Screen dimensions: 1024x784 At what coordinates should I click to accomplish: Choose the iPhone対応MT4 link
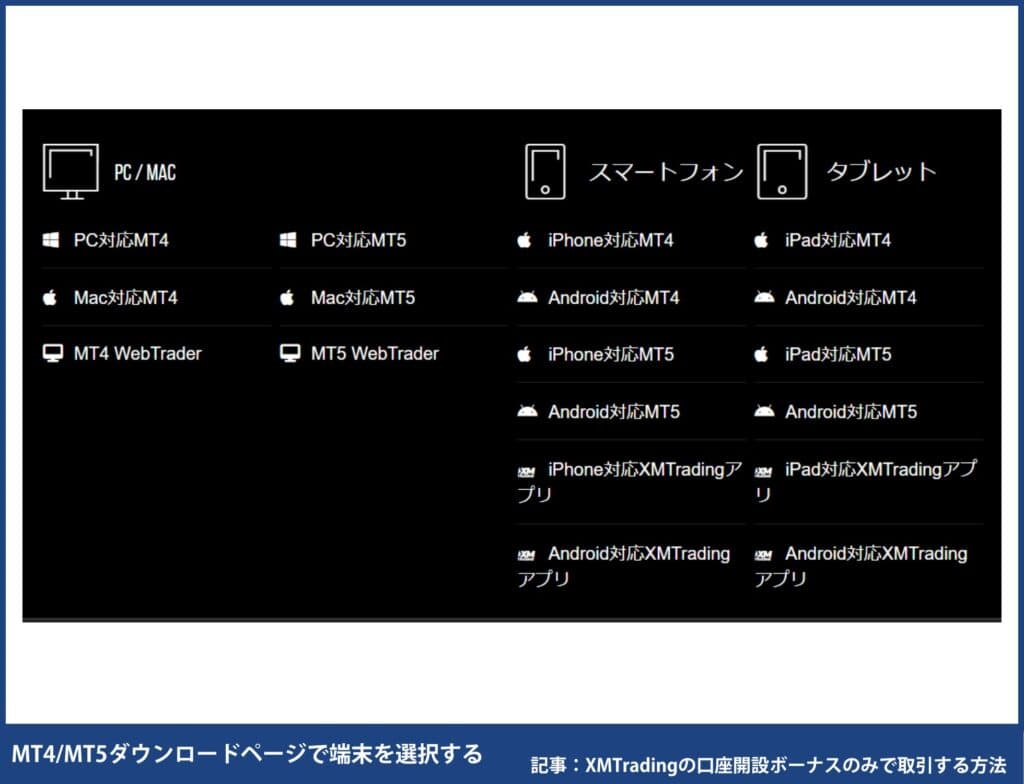coord(611,240)
